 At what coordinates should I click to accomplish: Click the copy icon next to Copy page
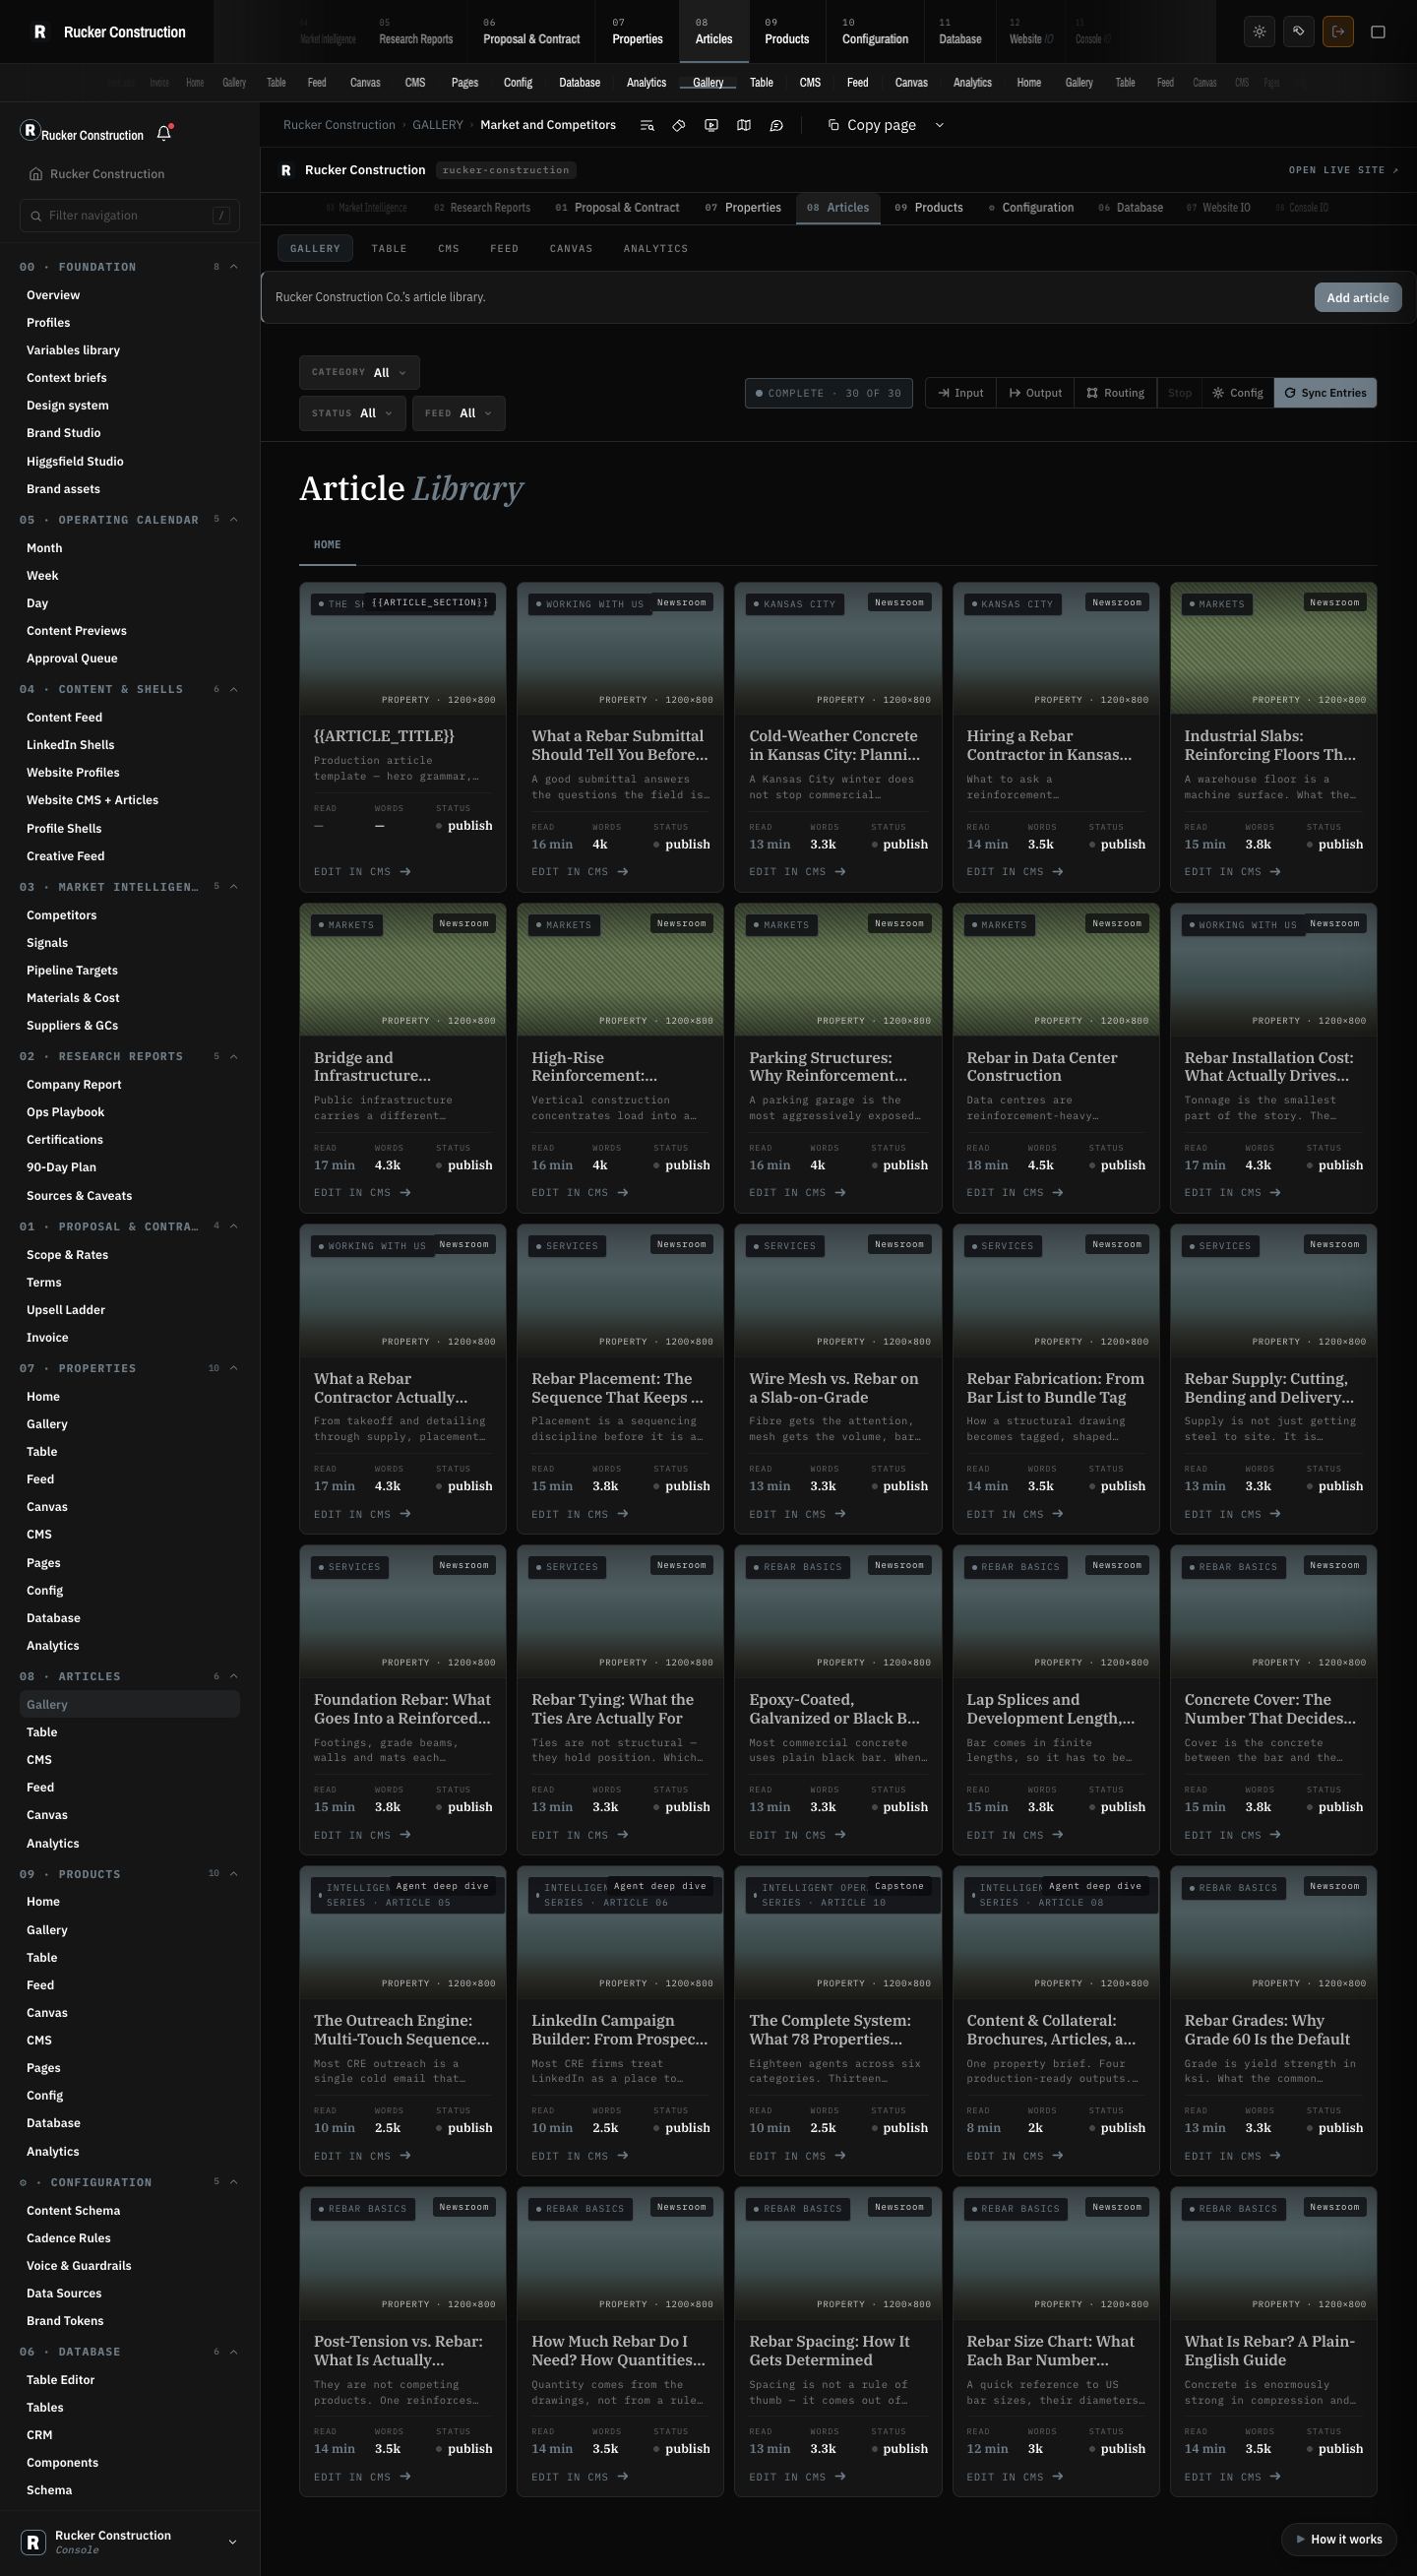(x=833, y=125)
